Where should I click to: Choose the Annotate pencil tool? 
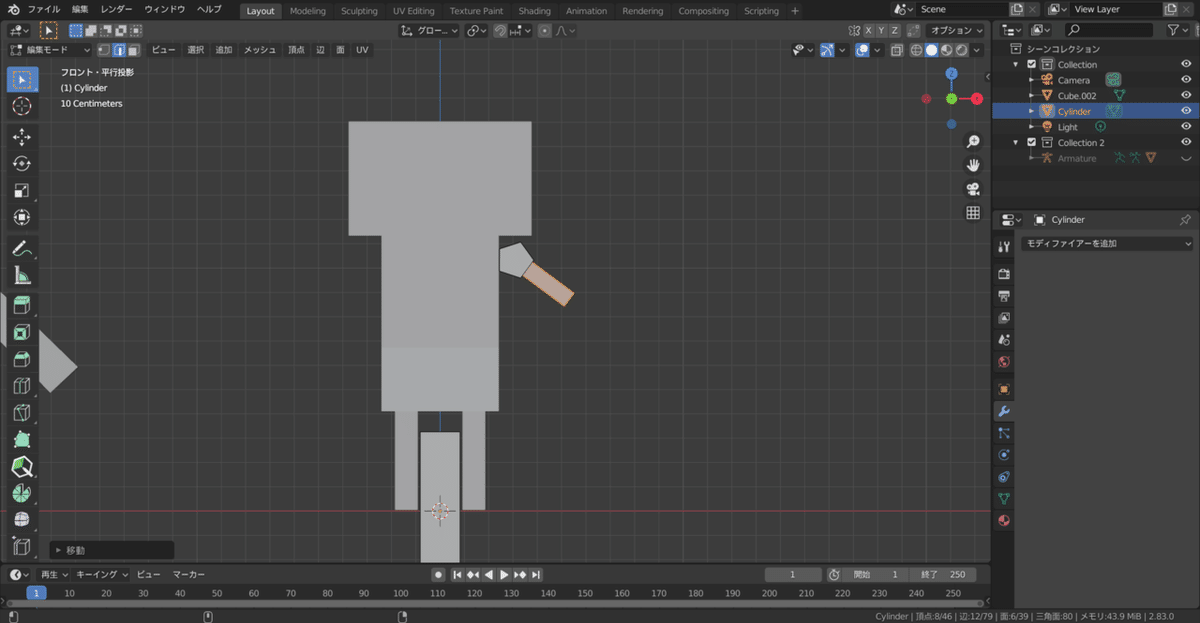tap(22, 249)
